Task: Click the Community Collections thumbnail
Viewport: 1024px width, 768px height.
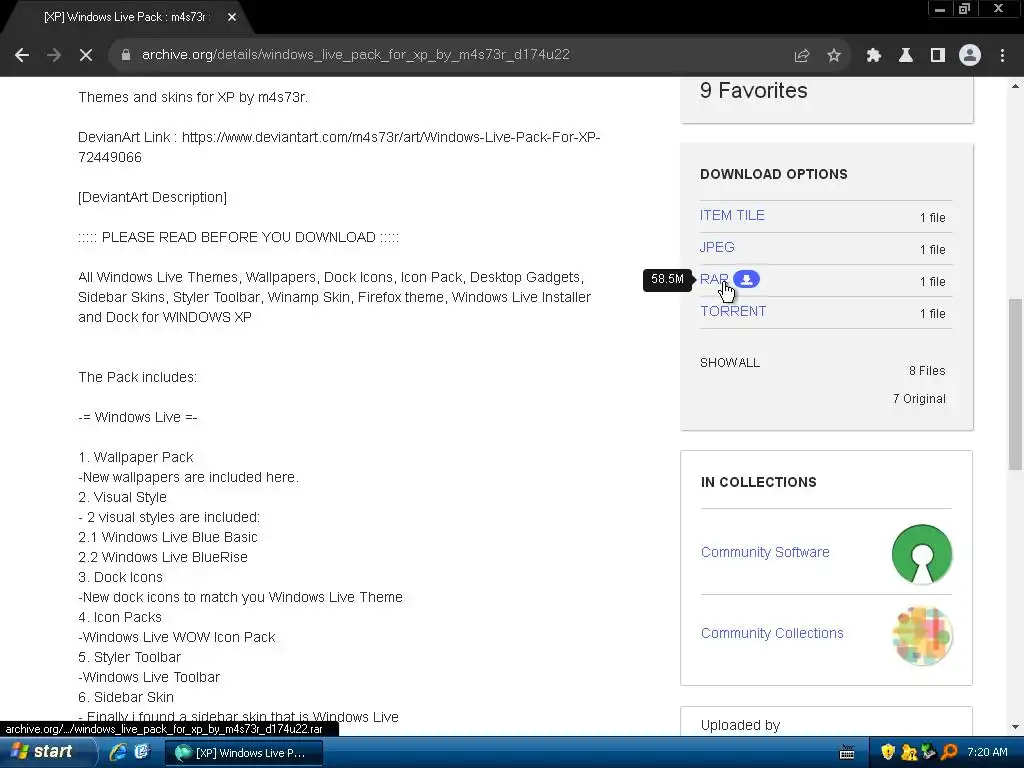Action: (922, 635)
